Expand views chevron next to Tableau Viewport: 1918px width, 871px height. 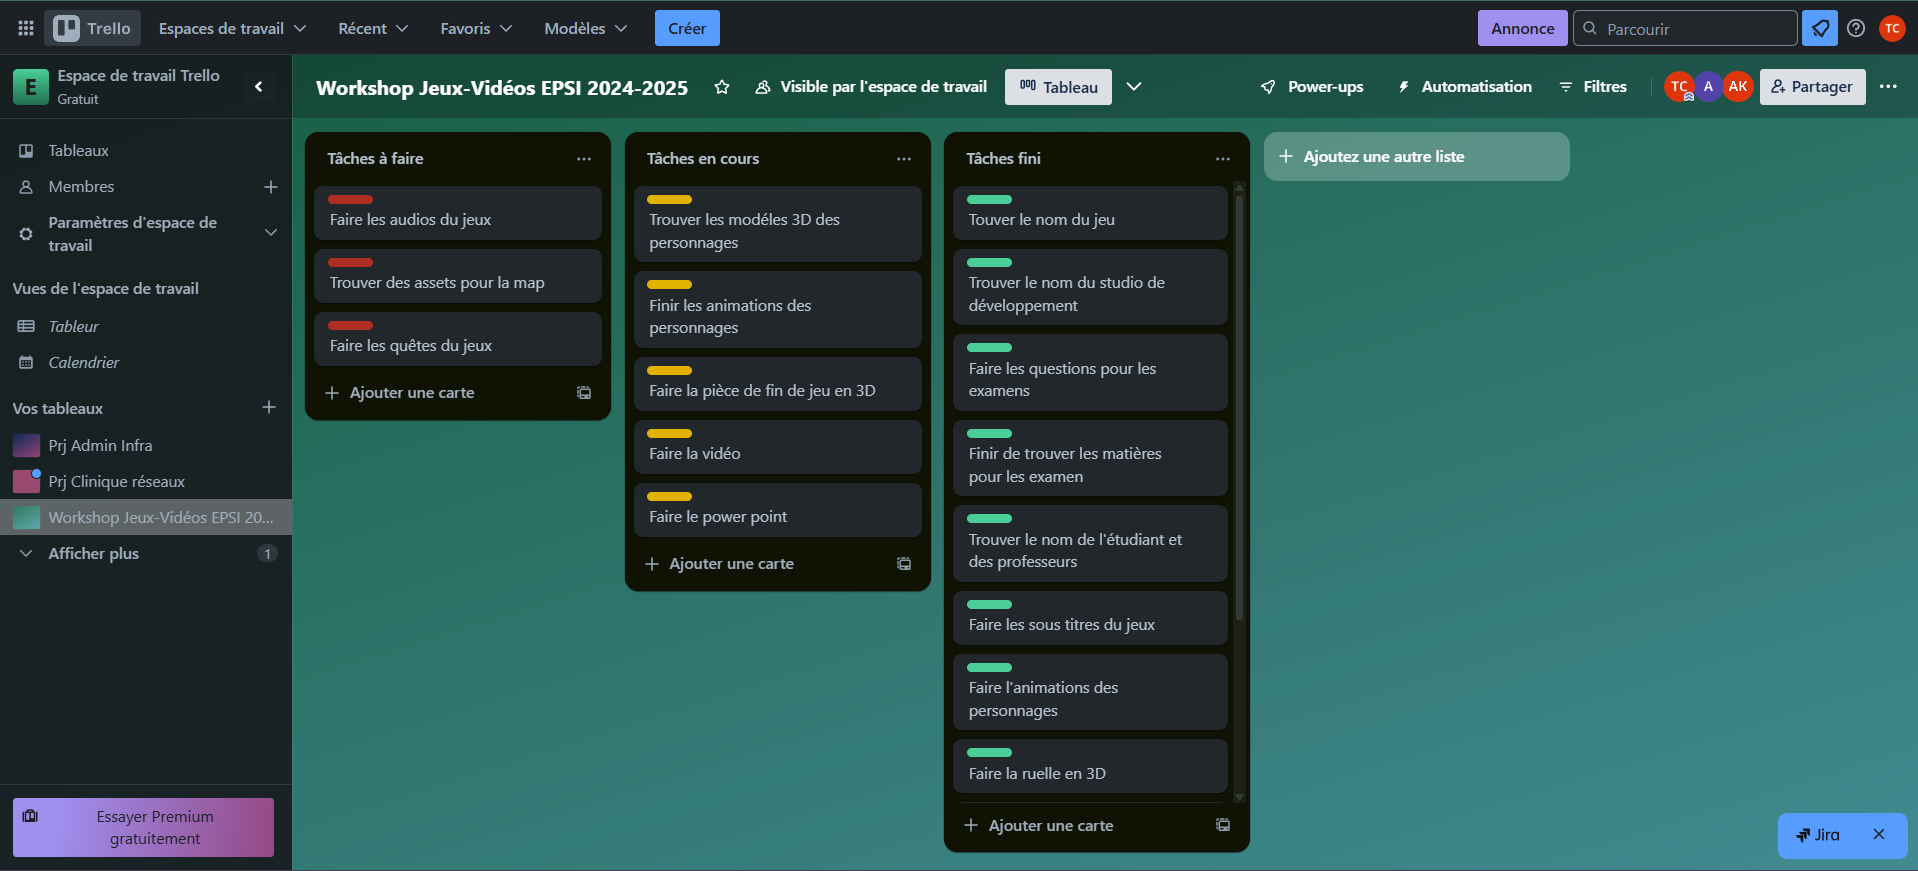pyautogui.click(x=1134, y=87)
